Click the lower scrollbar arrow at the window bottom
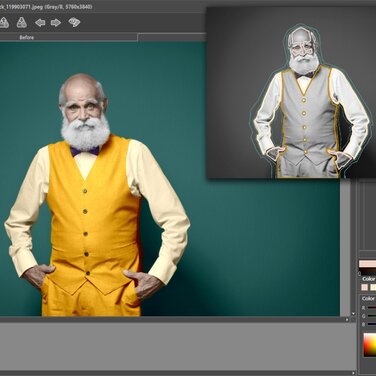This screenshot has width=376, height=376. [353, 372]
